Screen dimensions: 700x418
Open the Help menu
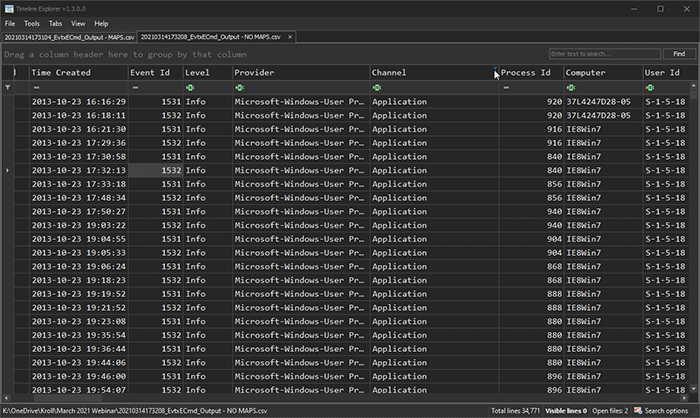pos(101,24)
